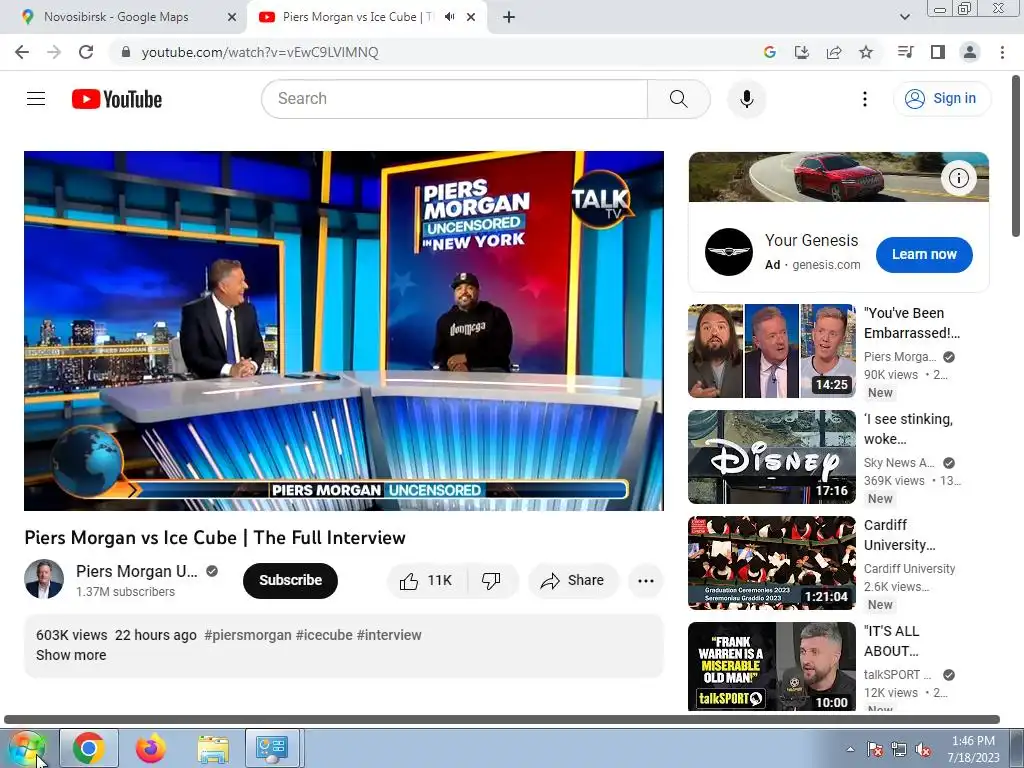The image size is (1024, 768).
Task: Open YouTube settings three-dot menu
Action: click(x=865, y=99)
